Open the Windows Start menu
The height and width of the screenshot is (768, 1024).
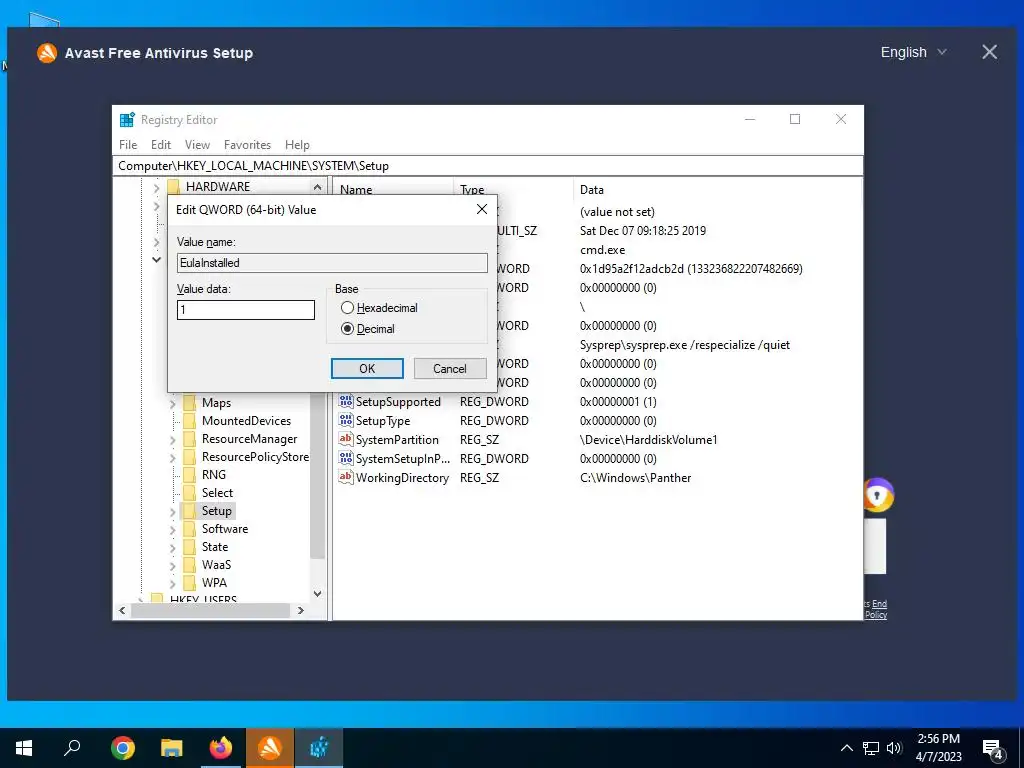[x=24, y=748]
